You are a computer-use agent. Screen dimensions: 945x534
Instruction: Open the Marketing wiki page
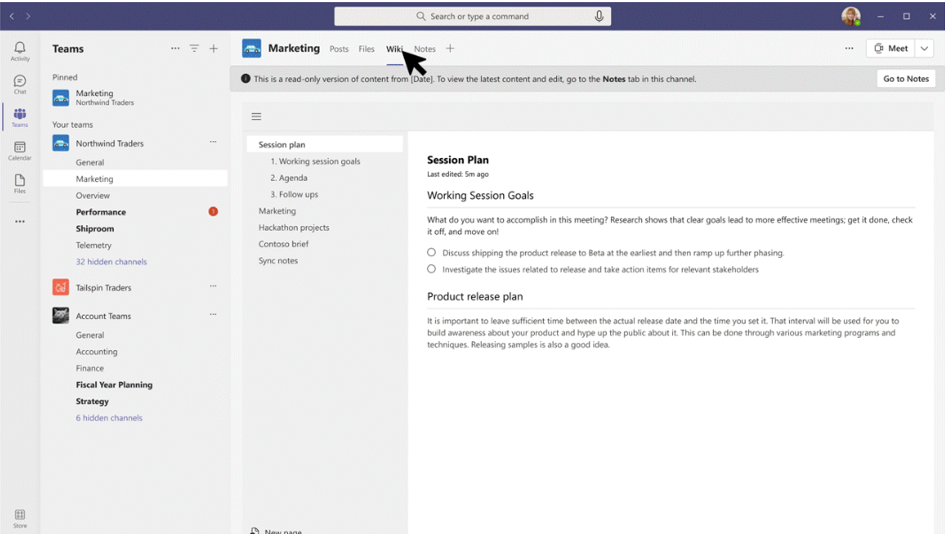277,211
